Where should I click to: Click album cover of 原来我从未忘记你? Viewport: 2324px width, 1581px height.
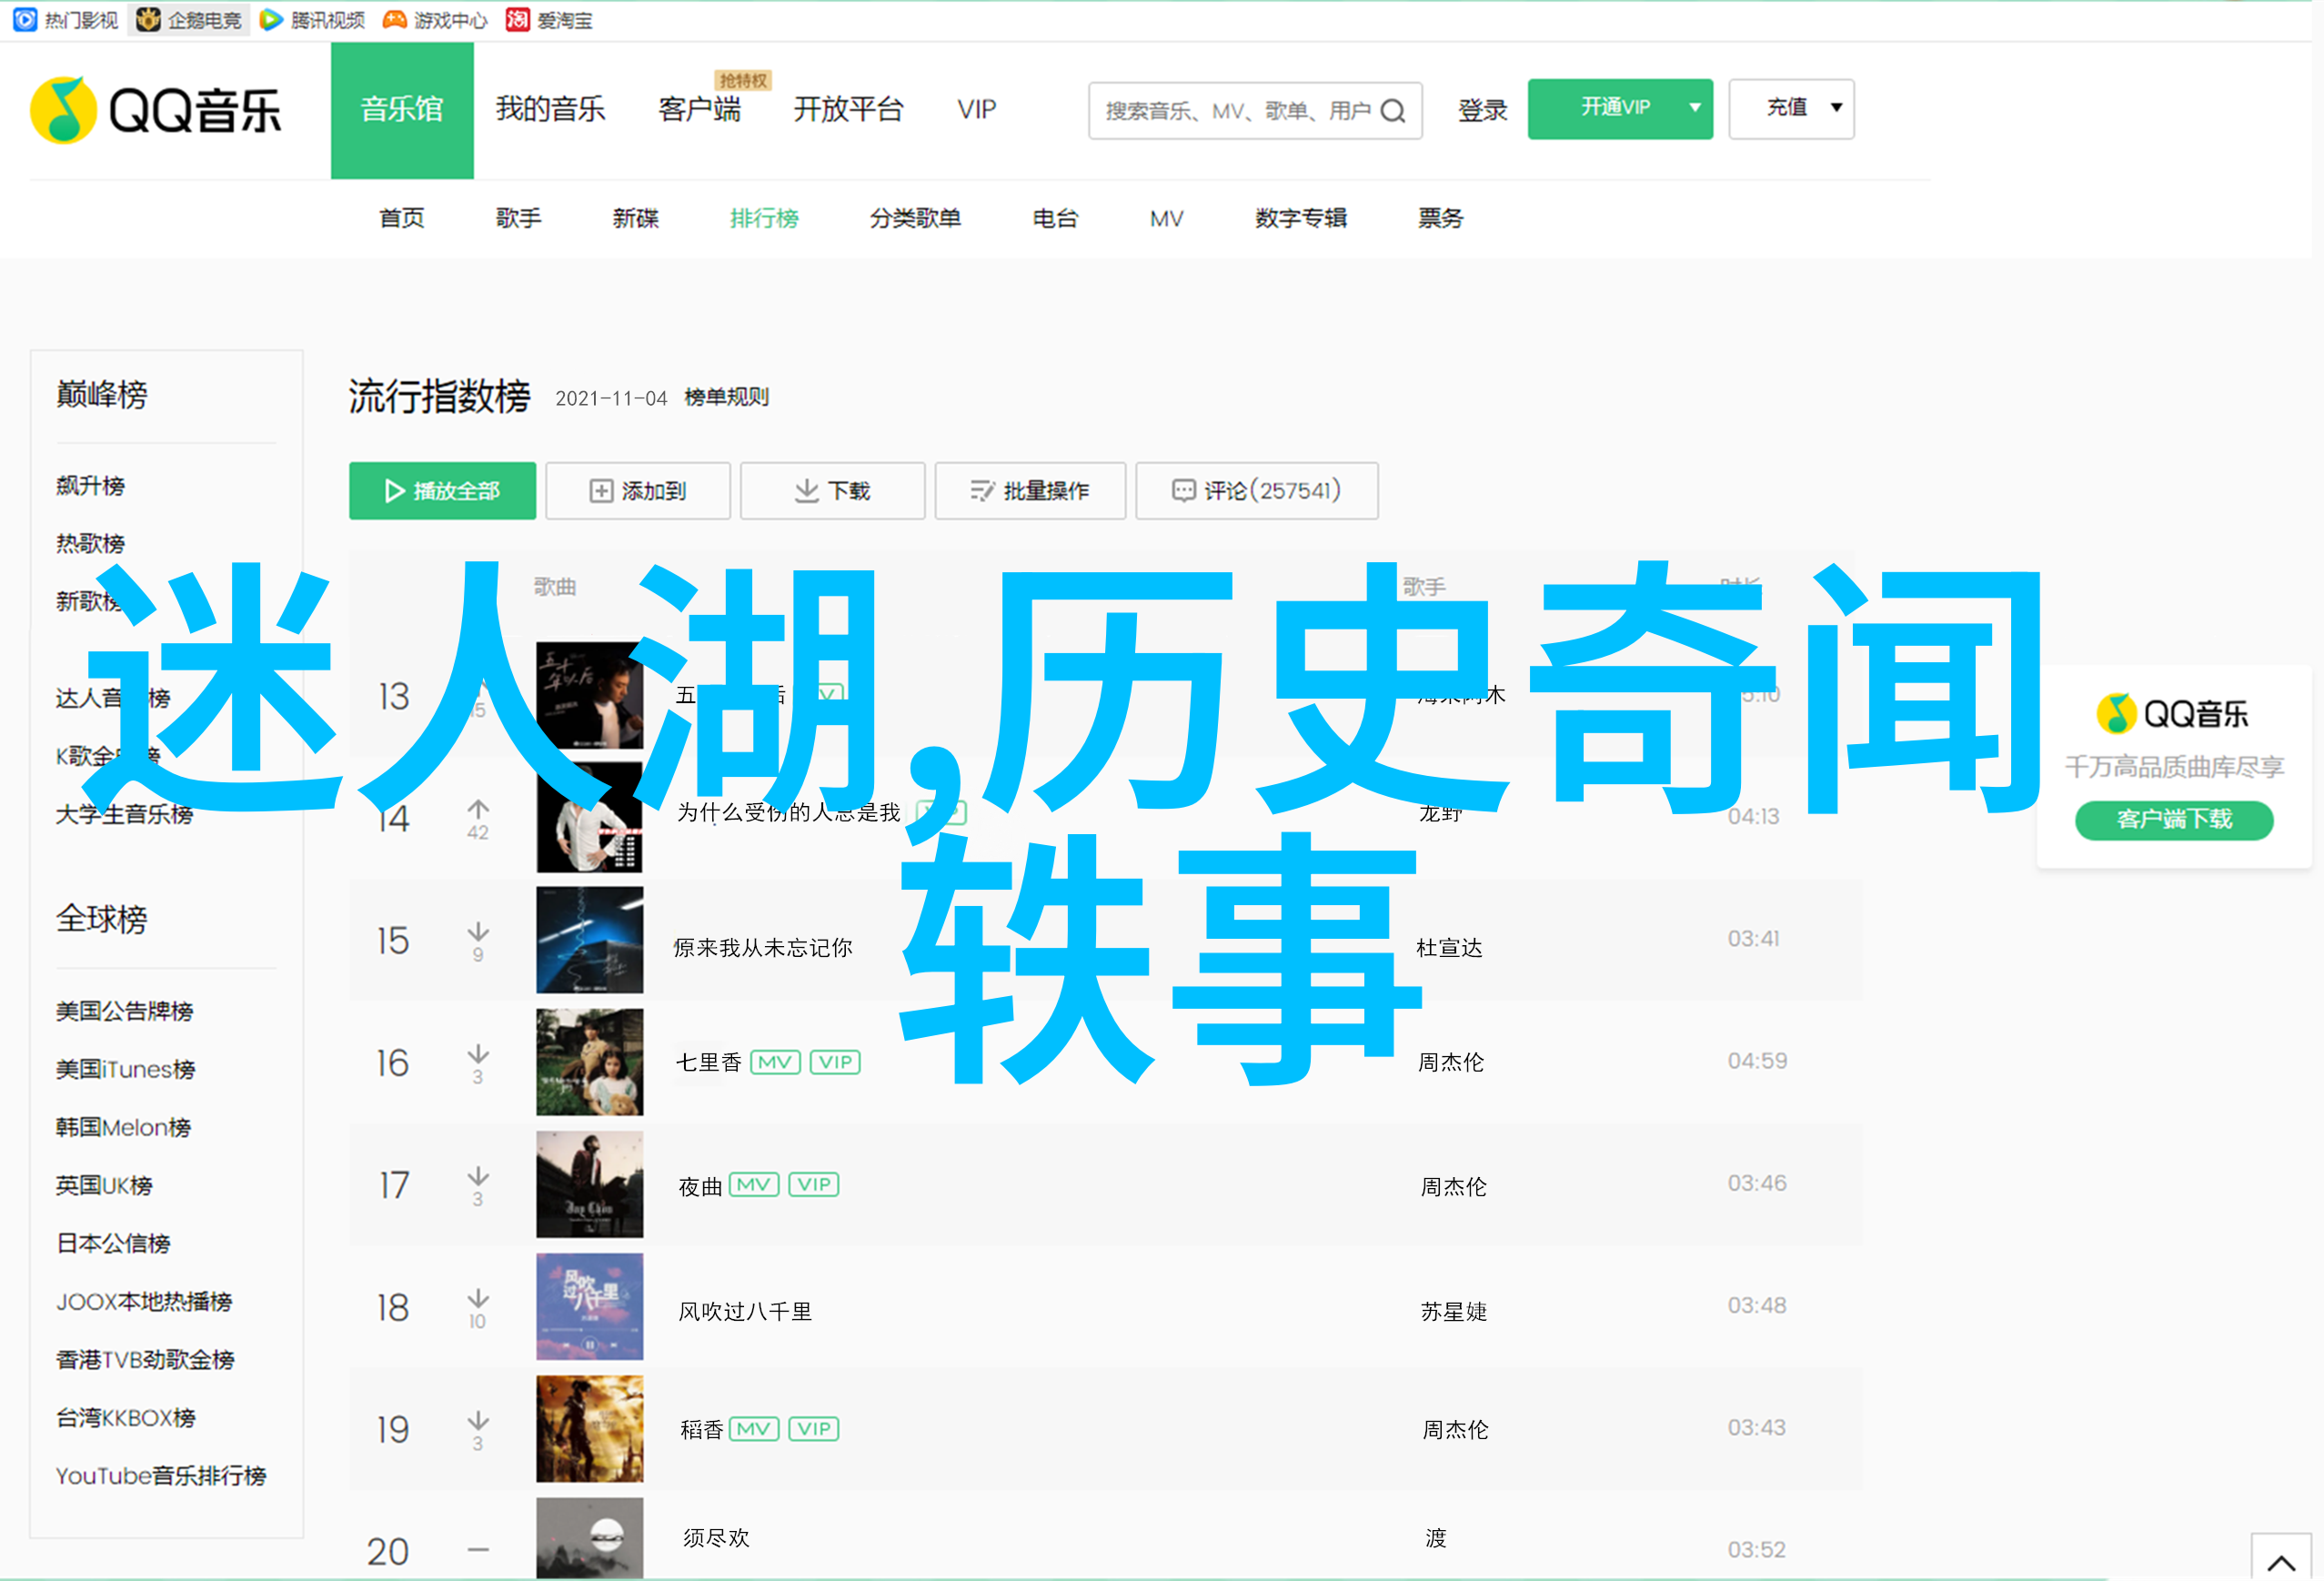click(x=590, y=940)
